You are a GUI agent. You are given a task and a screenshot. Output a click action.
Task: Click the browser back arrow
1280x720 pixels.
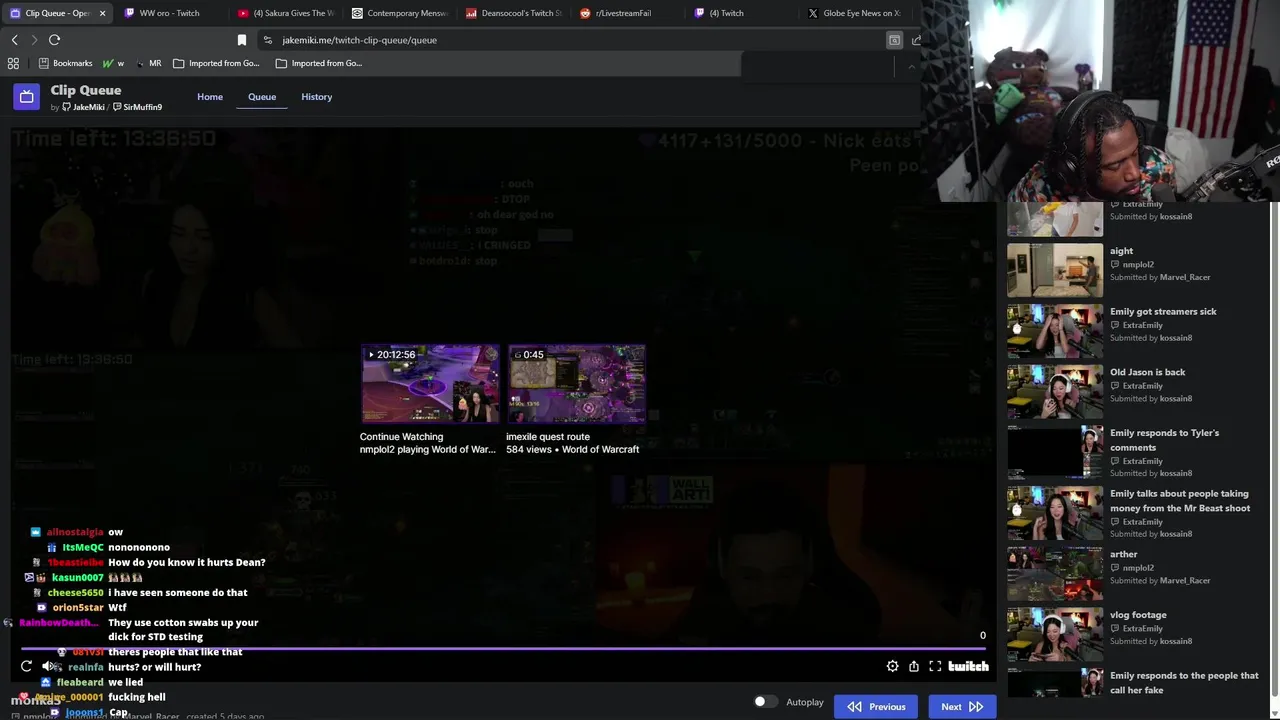14,40
